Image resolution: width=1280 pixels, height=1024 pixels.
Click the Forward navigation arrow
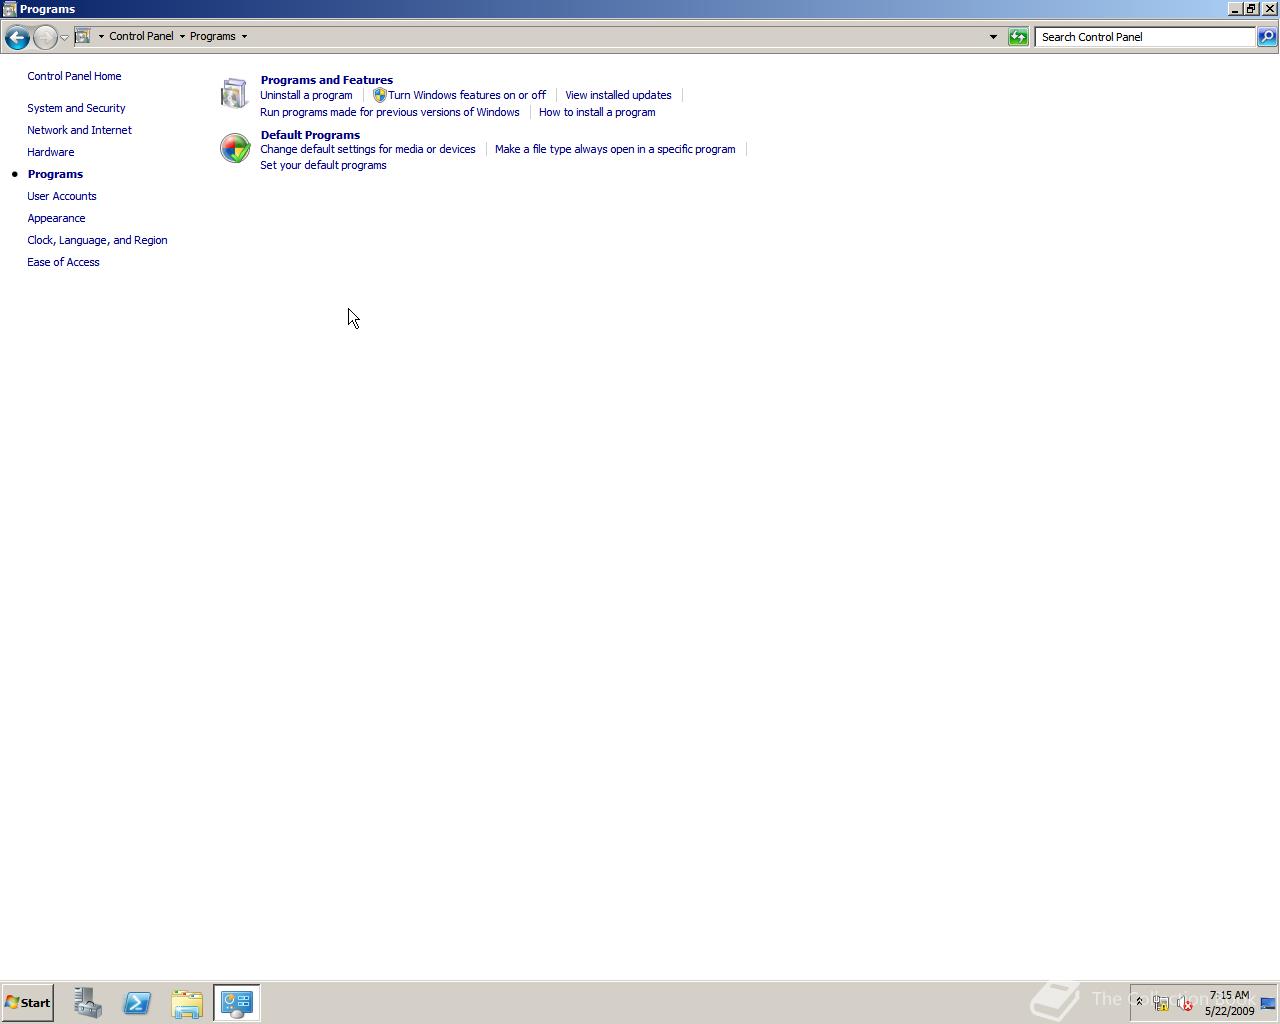point(45,37)
